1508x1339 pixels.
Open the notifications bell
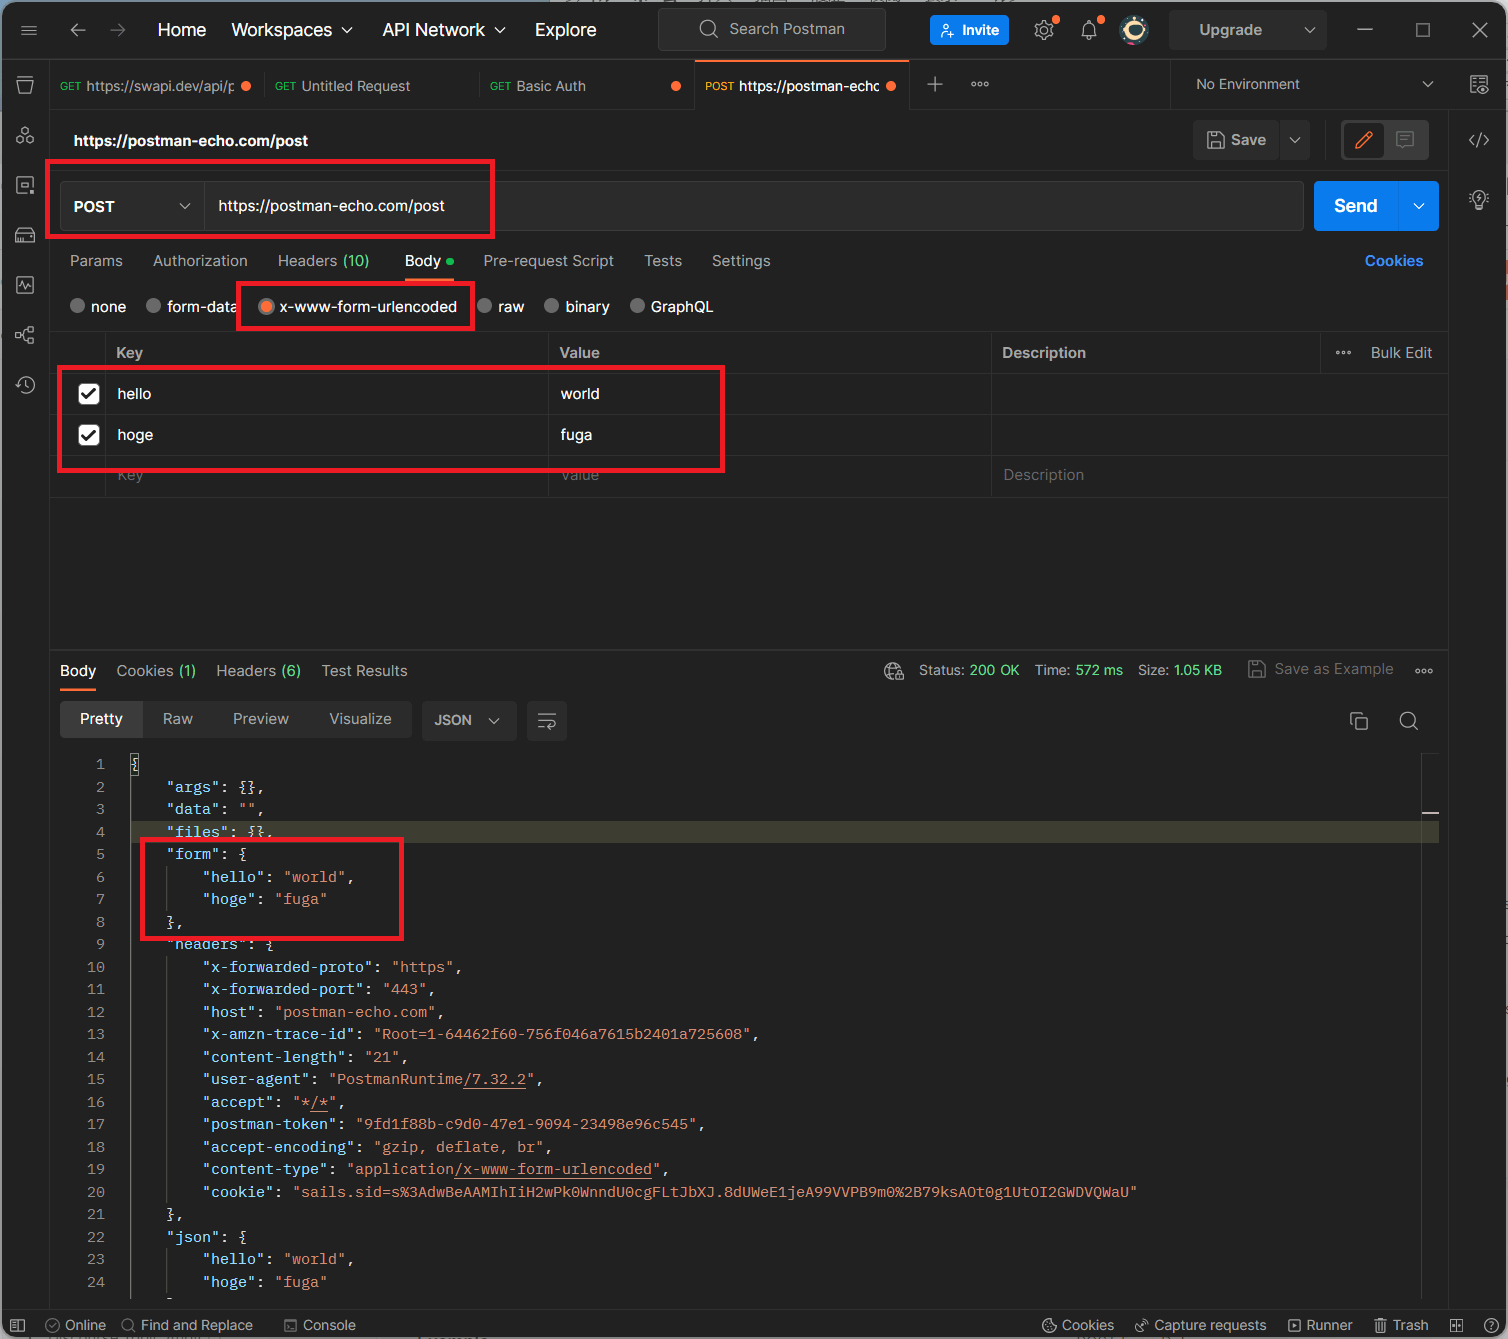pos(1089,30)
